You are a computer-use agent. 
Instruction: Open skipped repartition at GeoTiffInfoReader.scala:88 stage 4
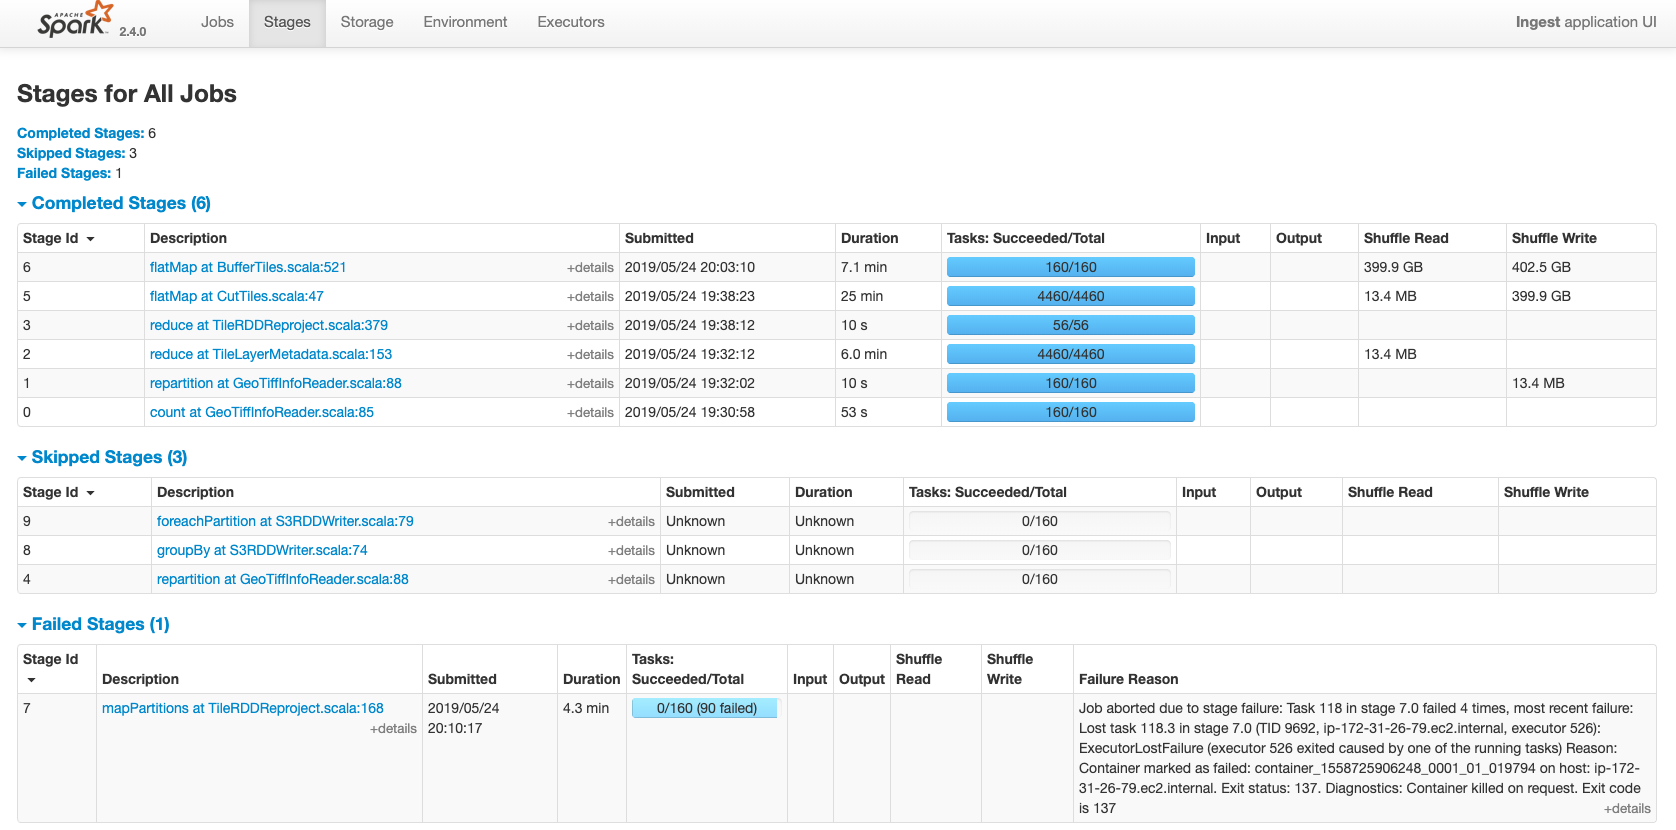[x=283, y=579]
